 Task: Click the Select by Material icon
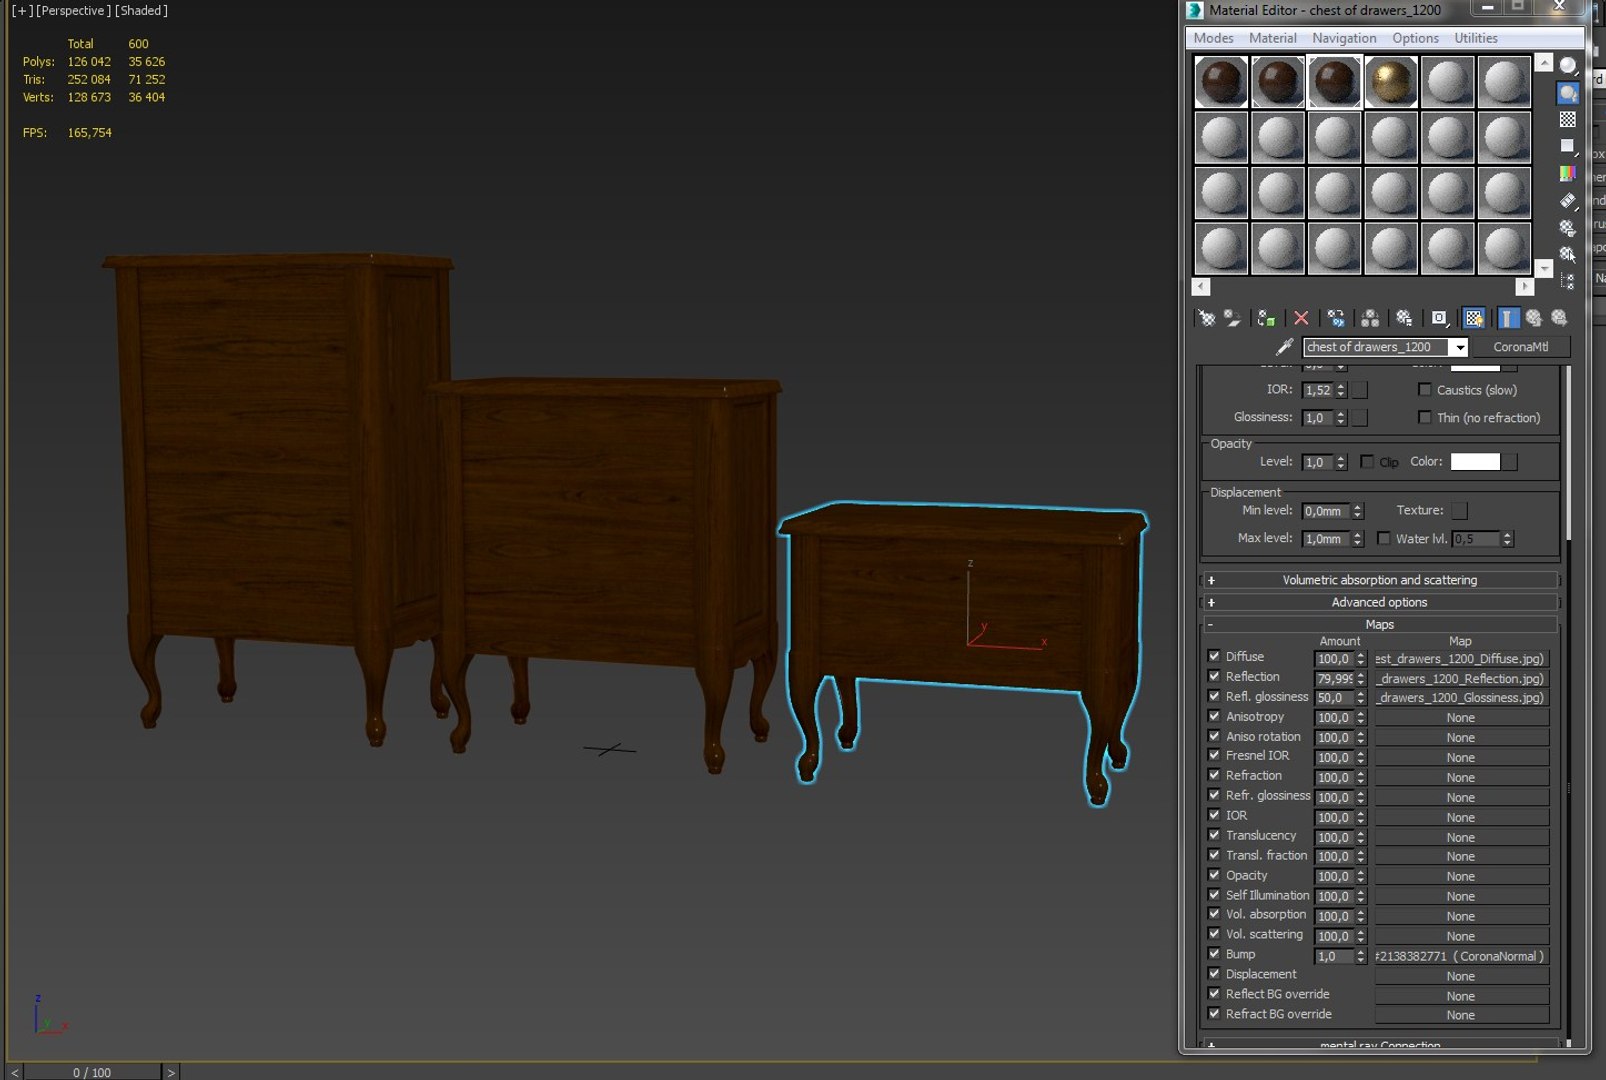(x=1568, y=255)
